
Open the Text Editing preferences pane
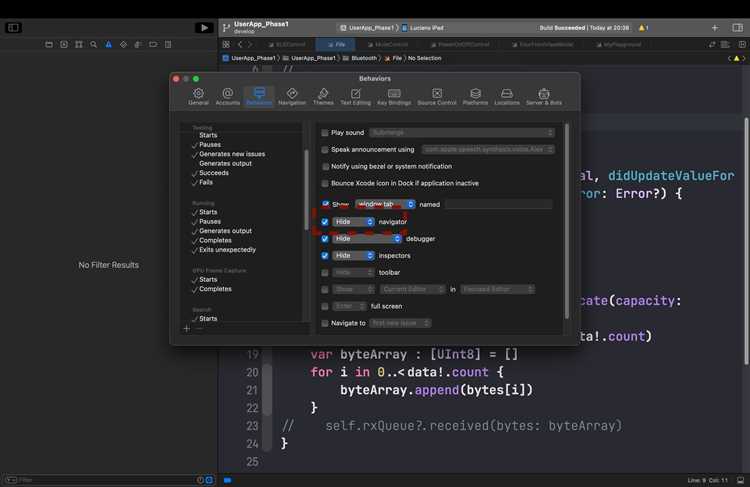click(x=355, y=96)
